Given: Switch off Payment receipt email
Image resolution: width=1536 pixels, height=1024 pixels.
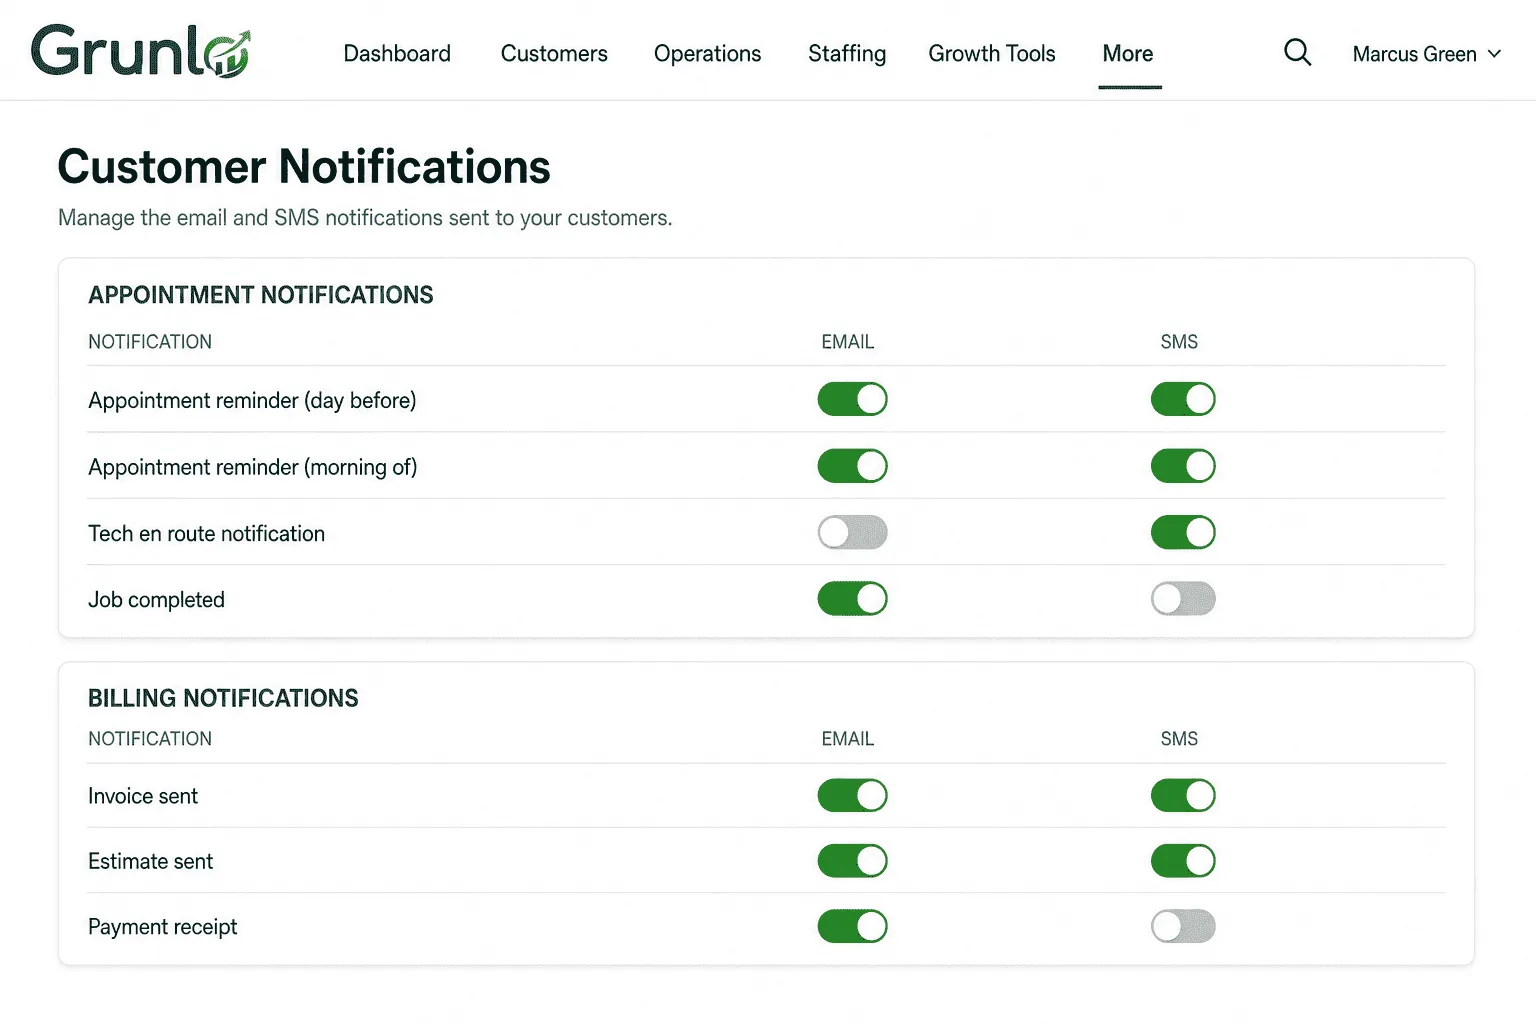Looking at the screenshot, I should pos(852,926).
